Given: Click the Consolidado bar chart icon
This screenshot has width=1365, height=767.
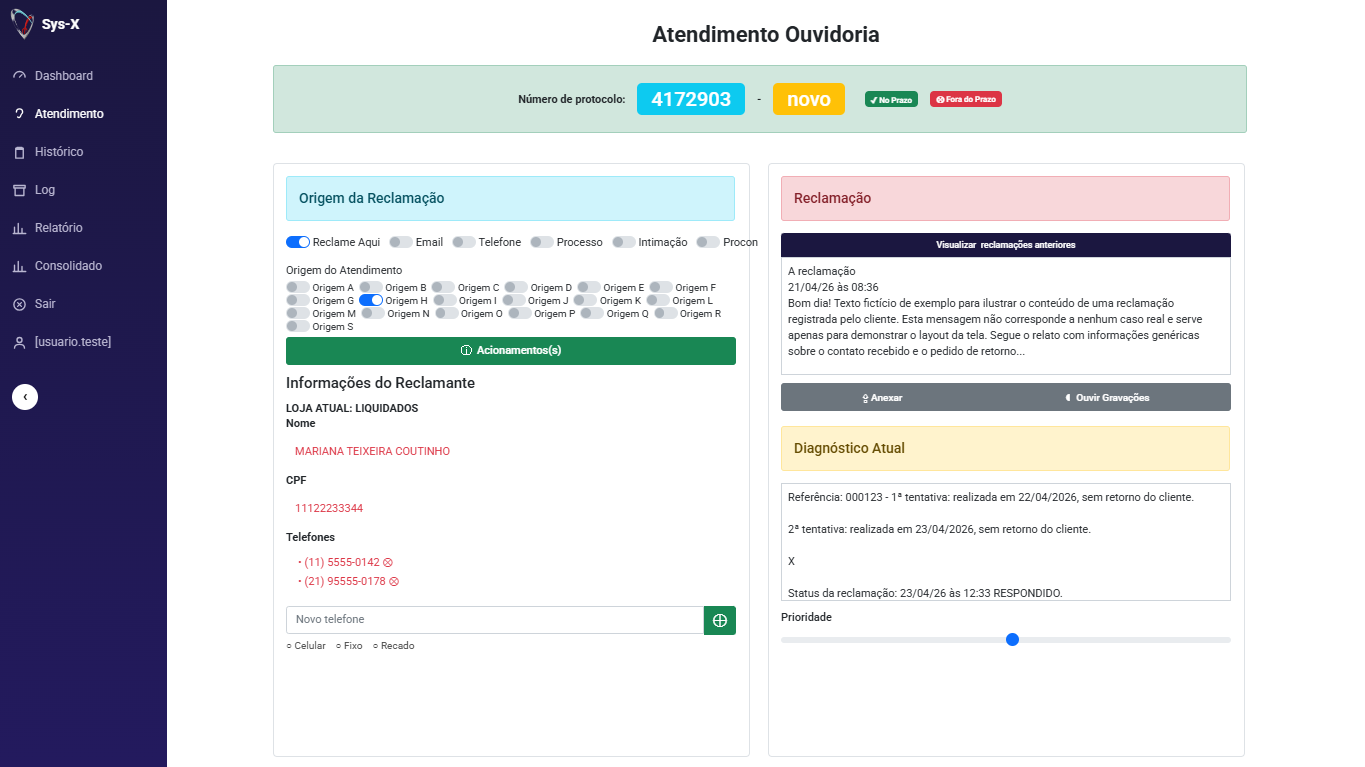Looking at the screenshot, I should pyautogui.click(x=19, y=266).
